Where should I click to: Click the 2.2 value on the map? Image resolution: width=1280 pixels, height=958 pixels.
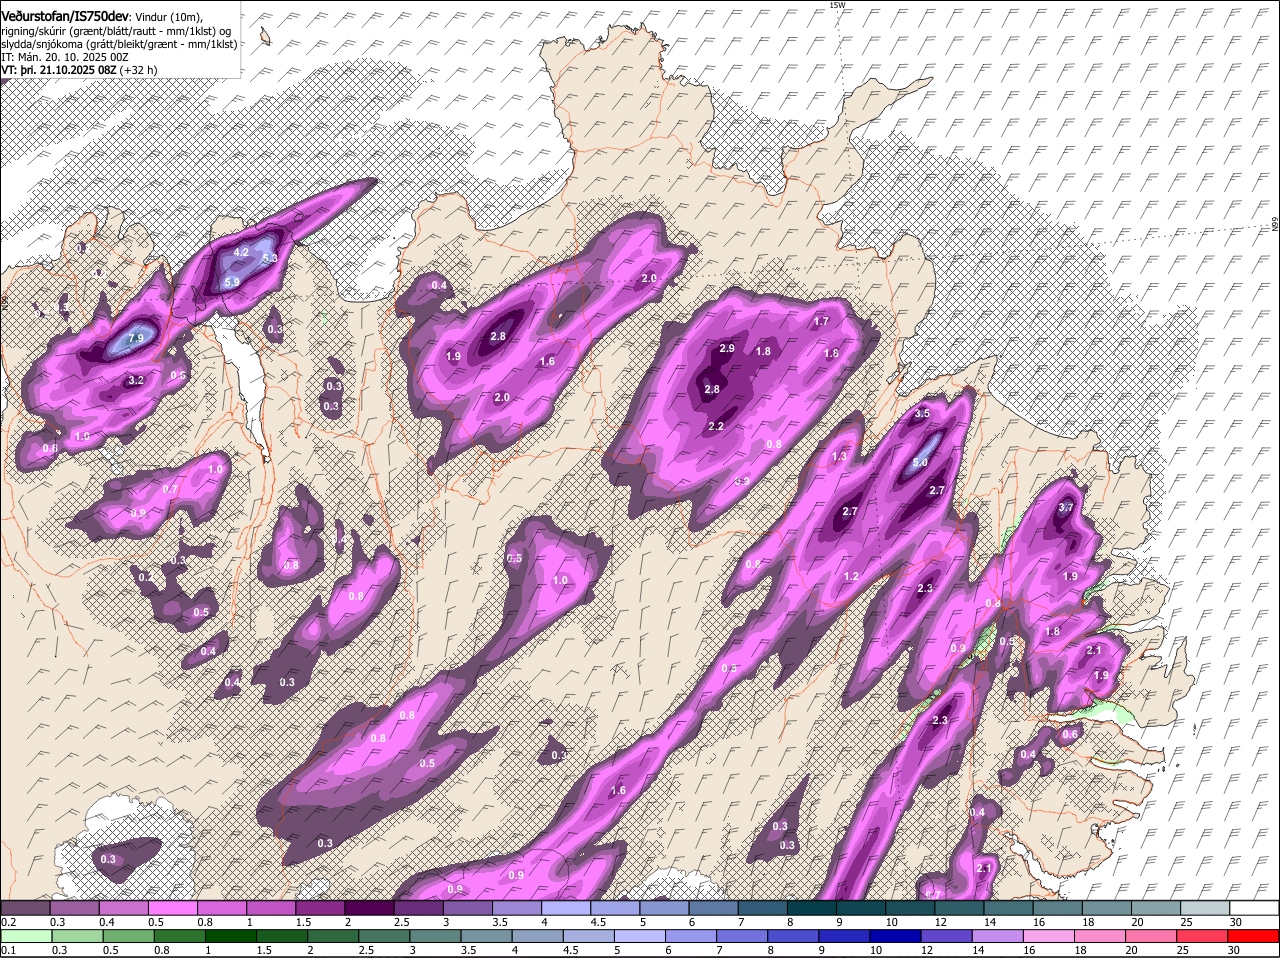(716, 427)
